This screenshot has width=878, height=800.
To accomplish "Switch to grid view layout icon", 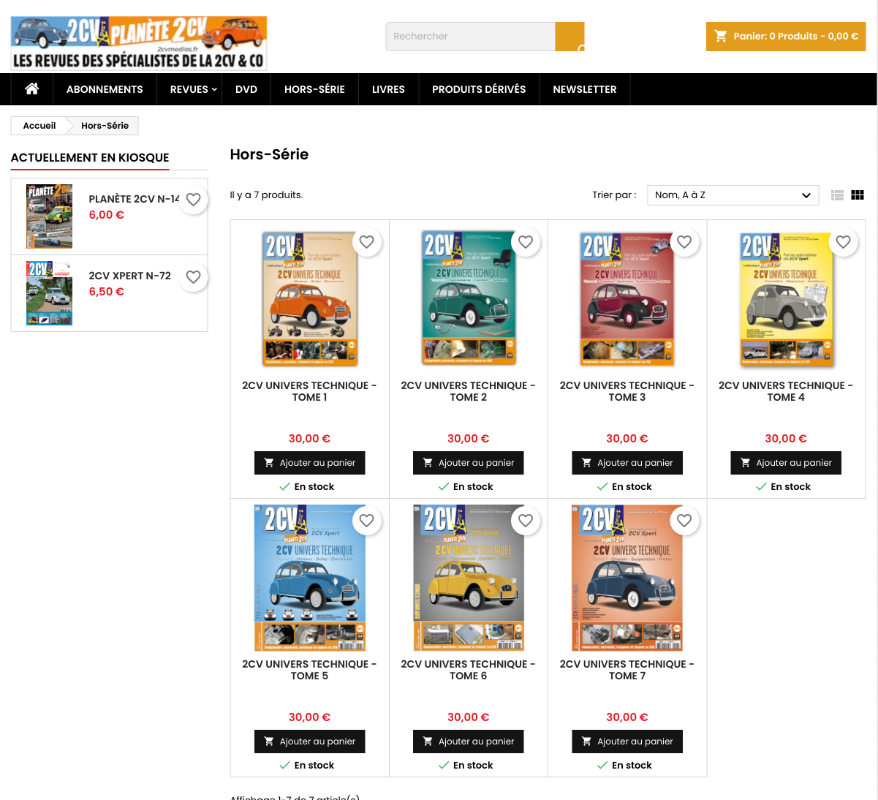I will tap(857, 195).
